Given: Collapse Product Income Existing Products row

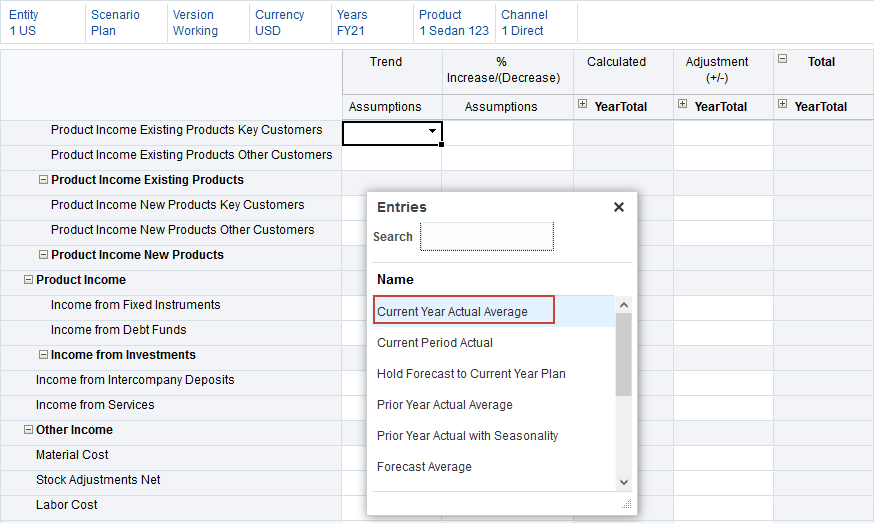Looking at the screenshot, I should point(43,180).
